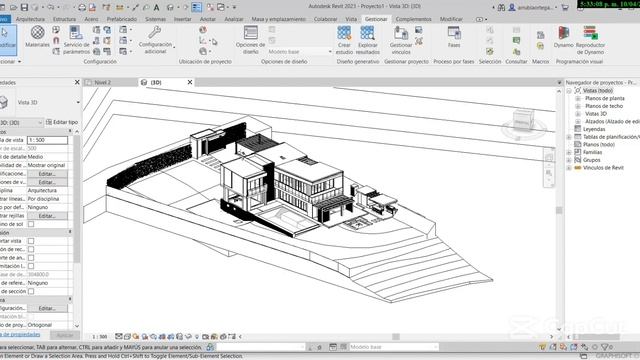Open Servicio de parámetros

tap(76, 40)
